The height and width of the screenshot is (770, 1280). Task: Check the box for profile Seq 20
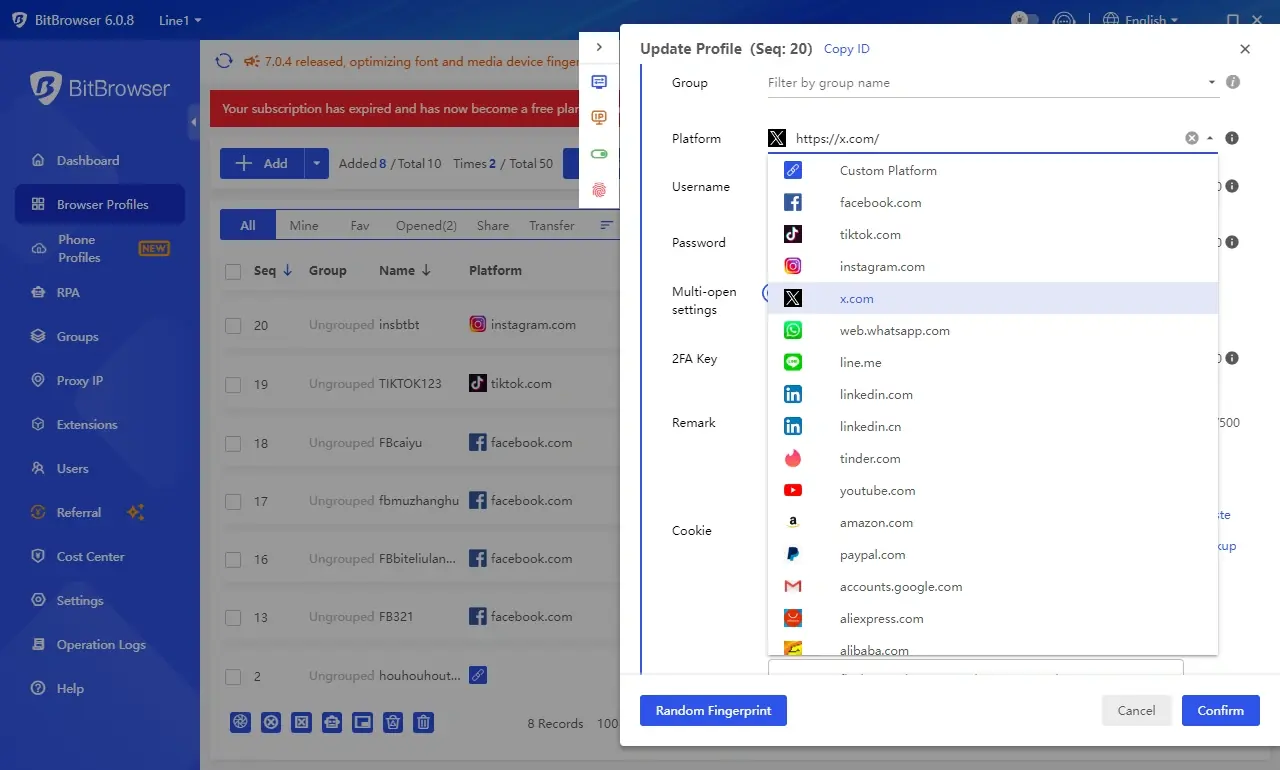coord(233,325)
